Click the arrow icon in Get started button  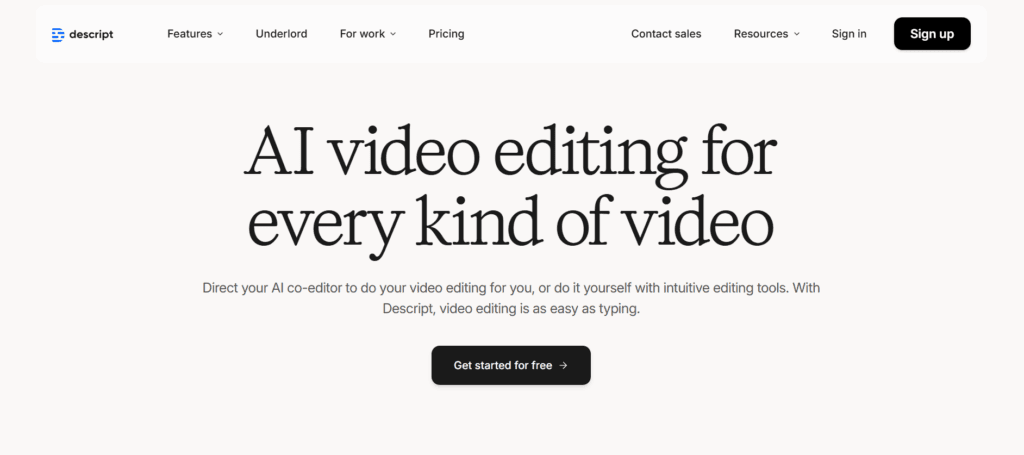point(564,365)
